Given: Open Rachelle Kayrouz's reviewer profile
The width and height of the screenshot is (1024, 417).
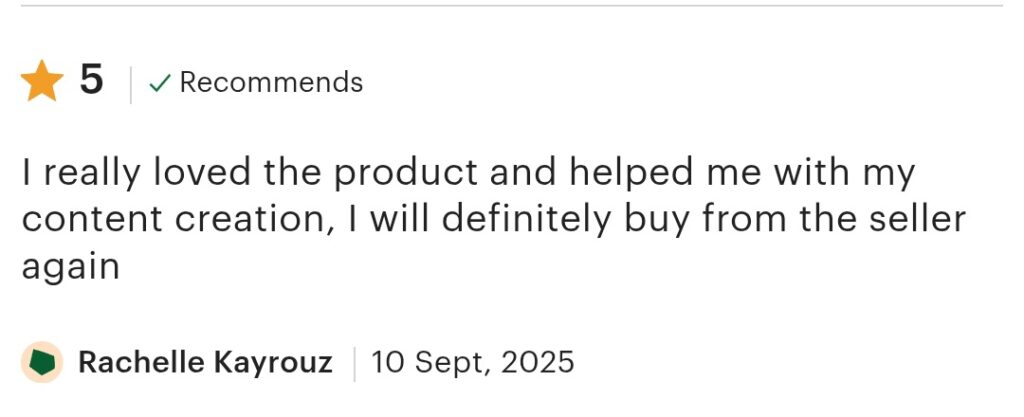Looking at the screenshot, I should (x=204, y=361).
